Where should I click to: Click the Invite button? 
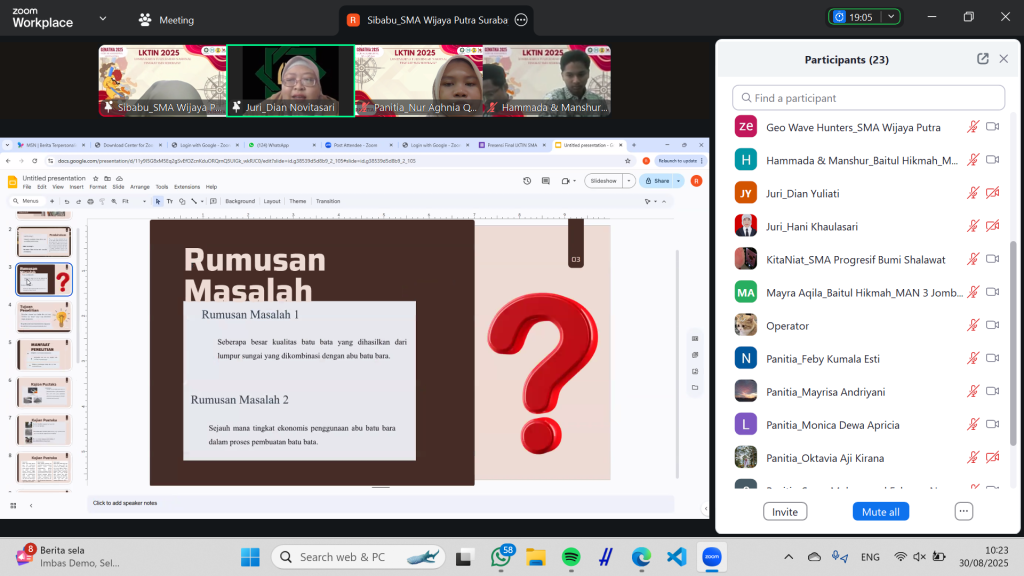point(785,511)
